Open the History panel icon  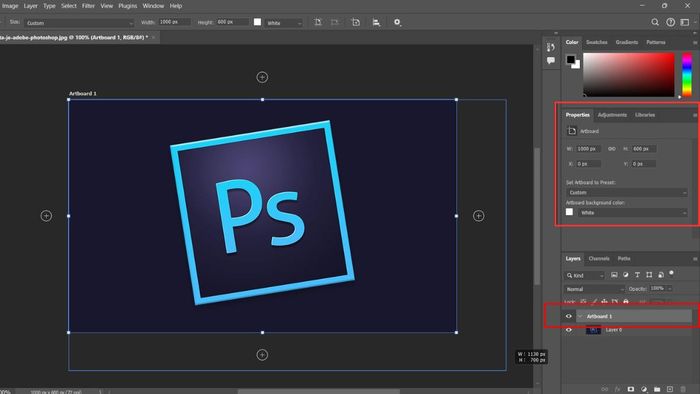coord(551,47)
